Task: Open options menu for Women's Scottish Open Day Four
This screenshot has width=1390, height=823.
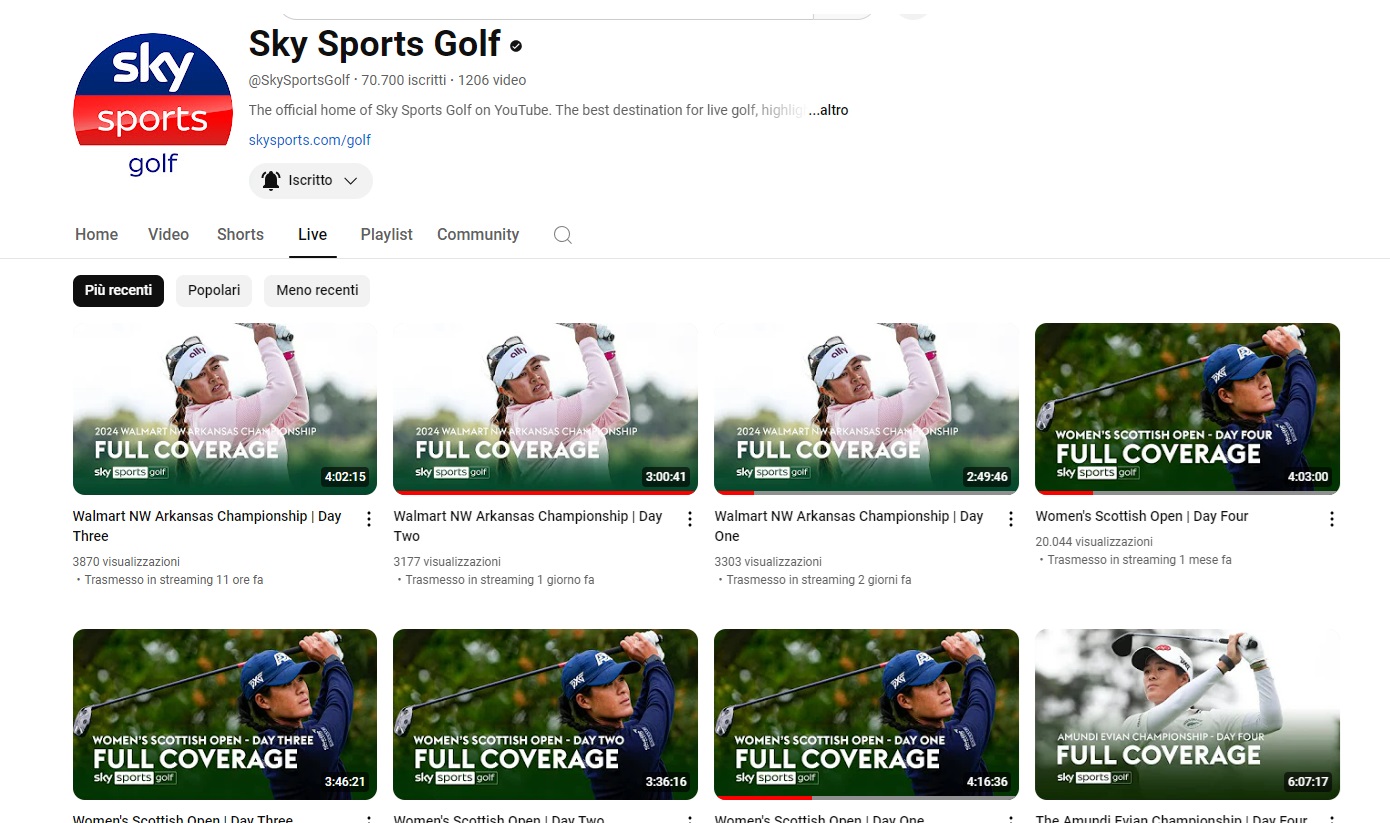Action: [1331, 519]
